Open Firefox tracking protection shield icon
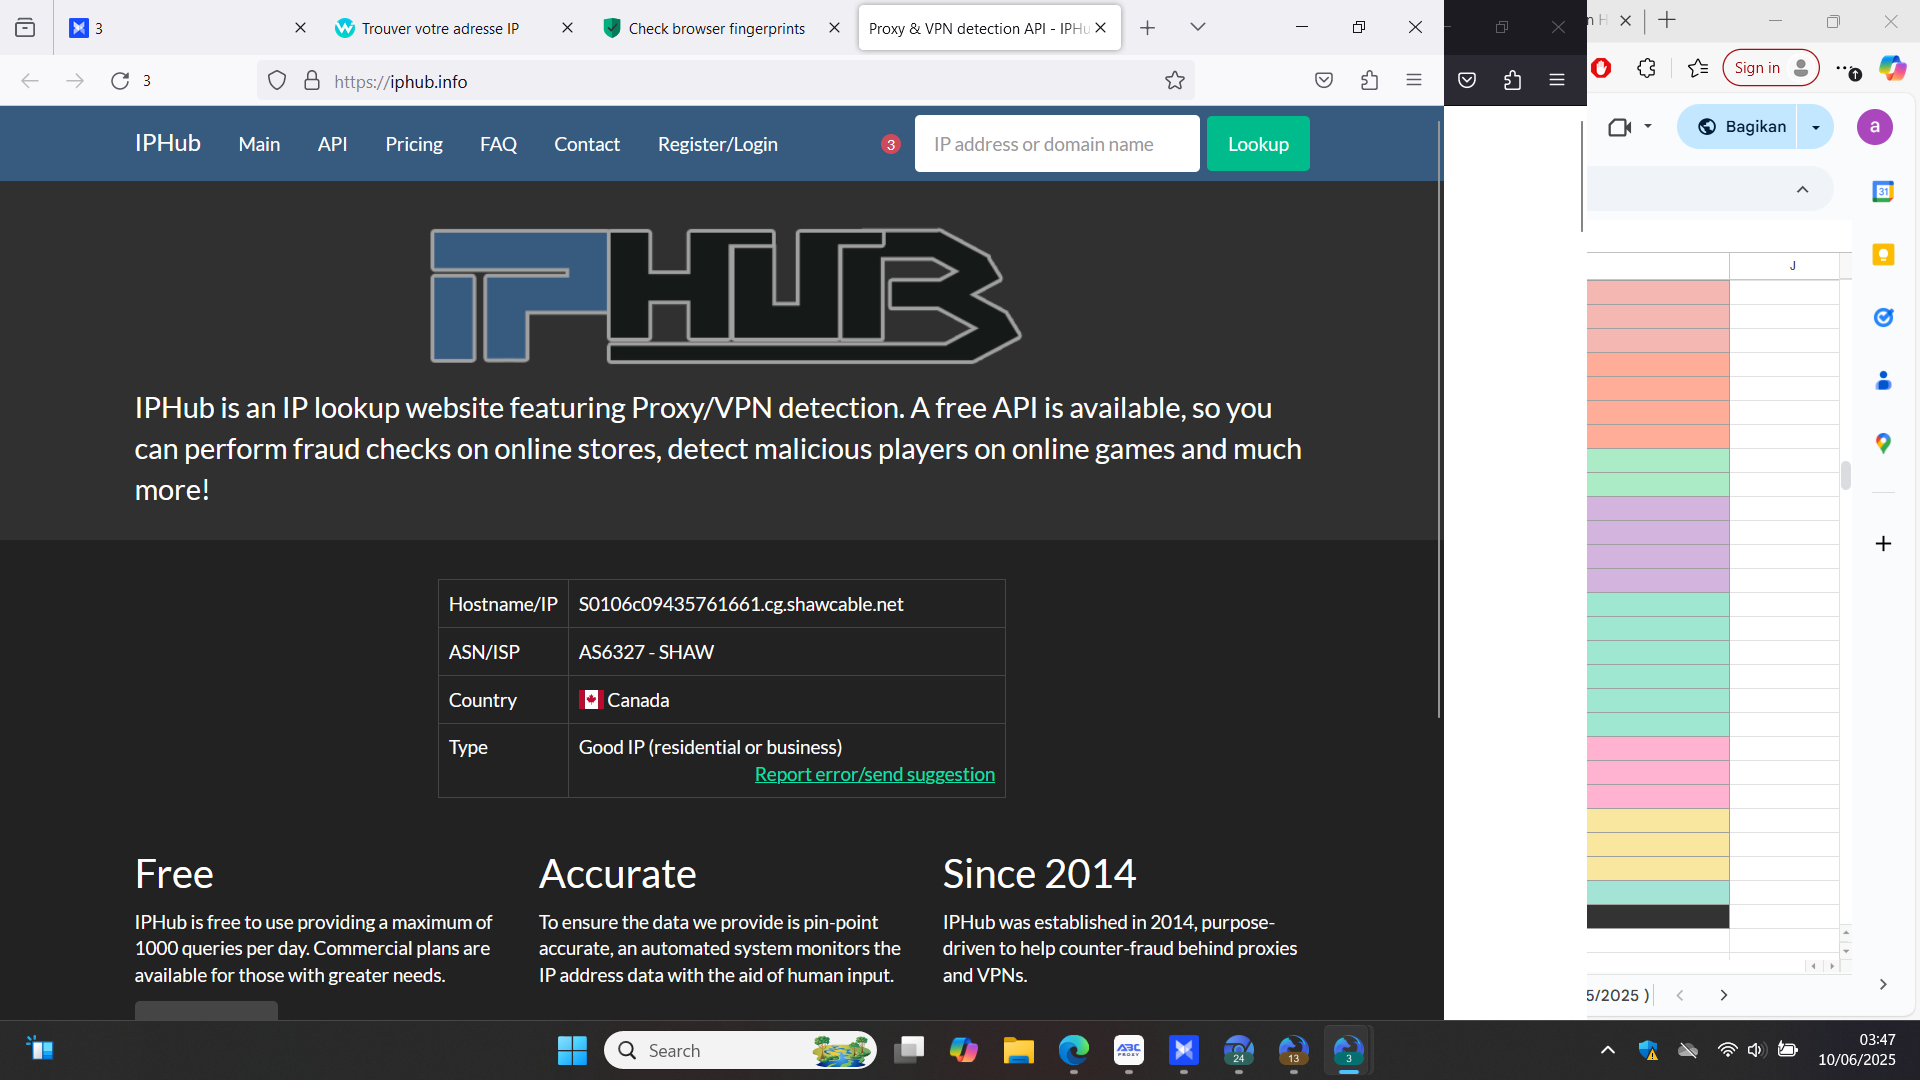The width and height of the screenshot is (1920, 1080). coord(277,81)
